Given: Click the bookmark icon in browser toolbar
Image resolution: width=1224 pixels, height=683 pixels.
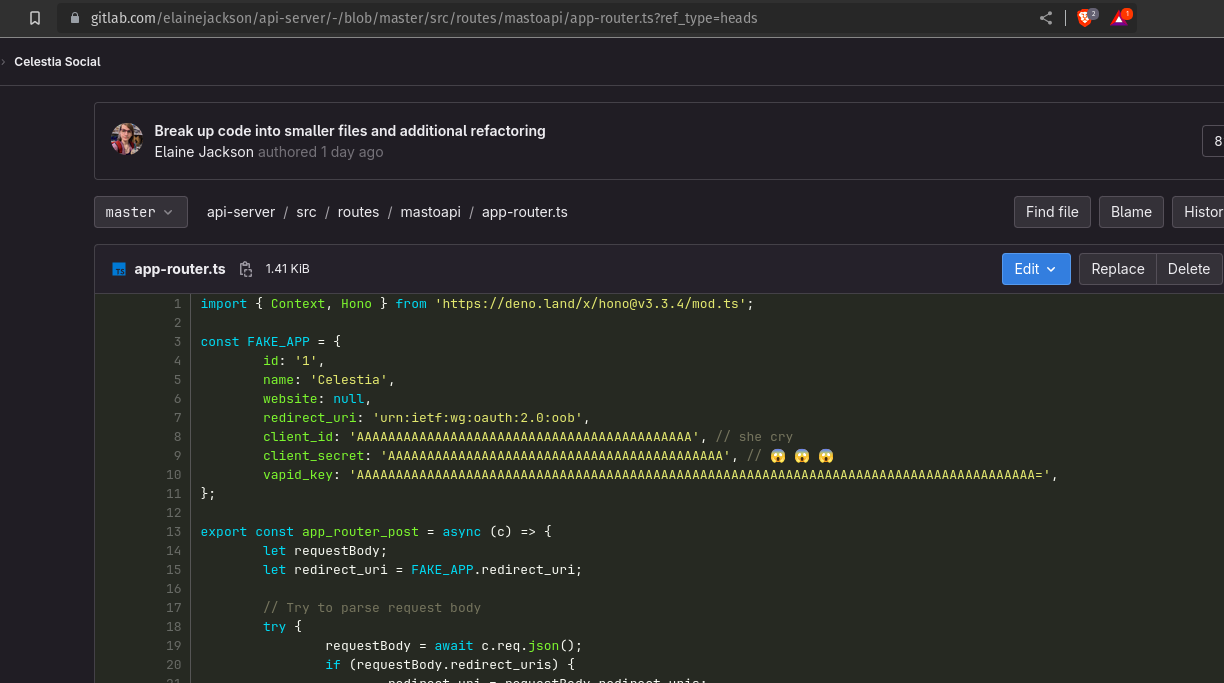Looking at the screenshot, I should coord(35,18).
